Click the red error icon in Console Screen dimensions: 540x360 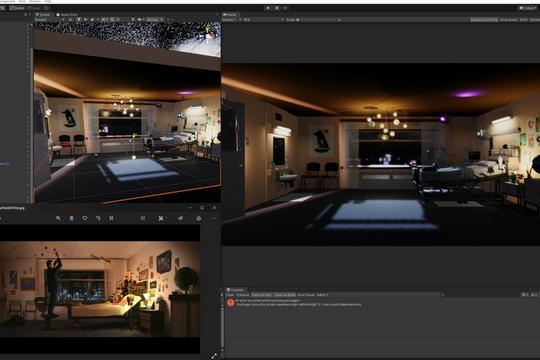click(x=230, y=303)
